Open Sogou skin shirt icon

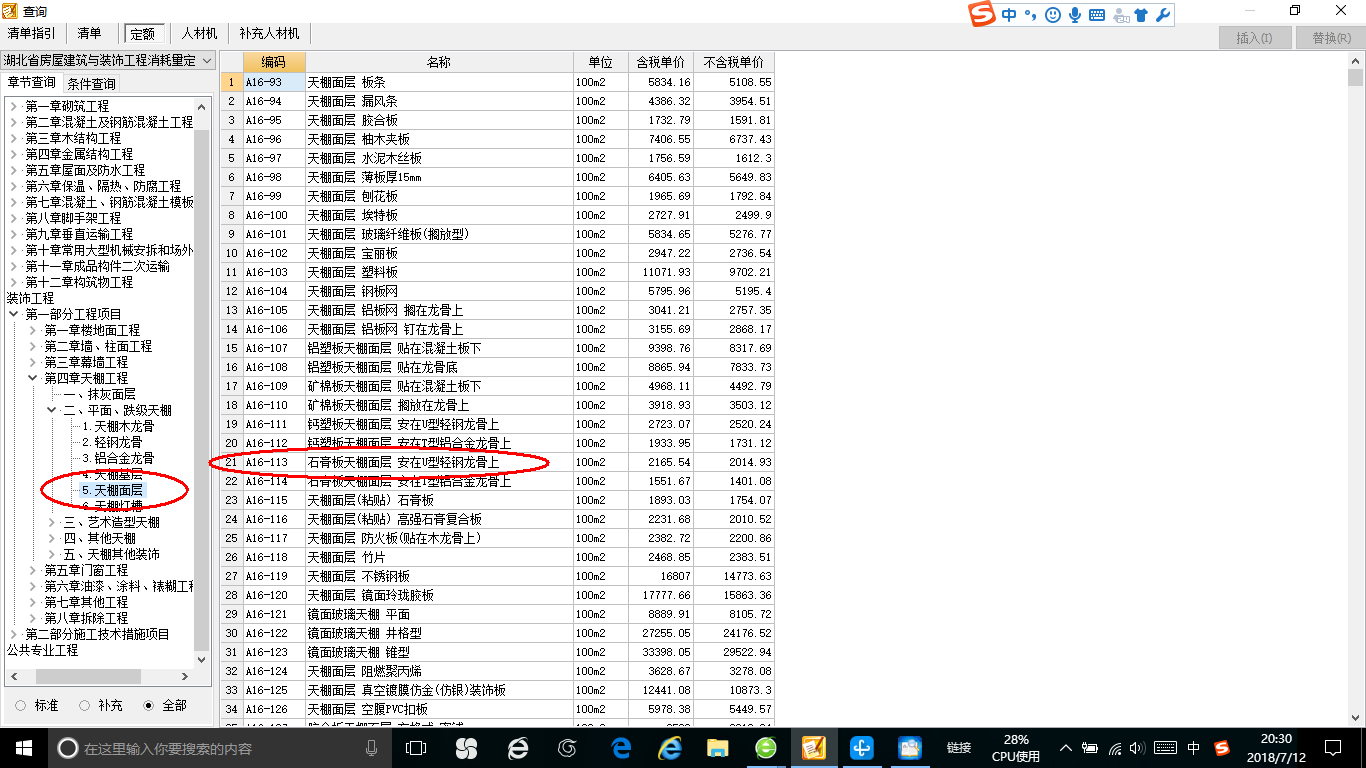(1142, 15)
